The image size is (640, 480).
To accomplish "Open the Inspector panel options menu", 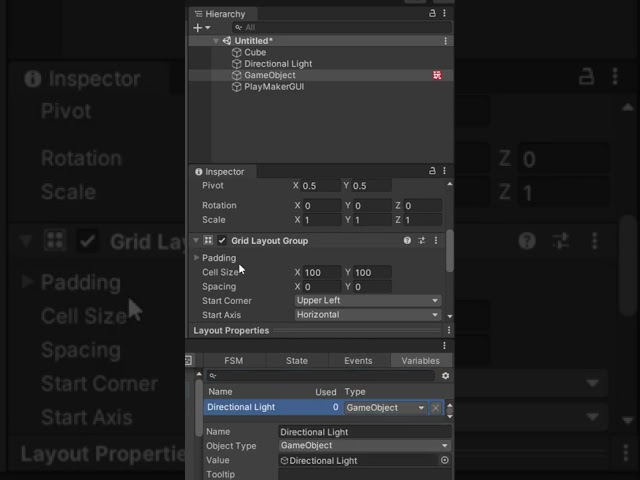I will point(444,171).
